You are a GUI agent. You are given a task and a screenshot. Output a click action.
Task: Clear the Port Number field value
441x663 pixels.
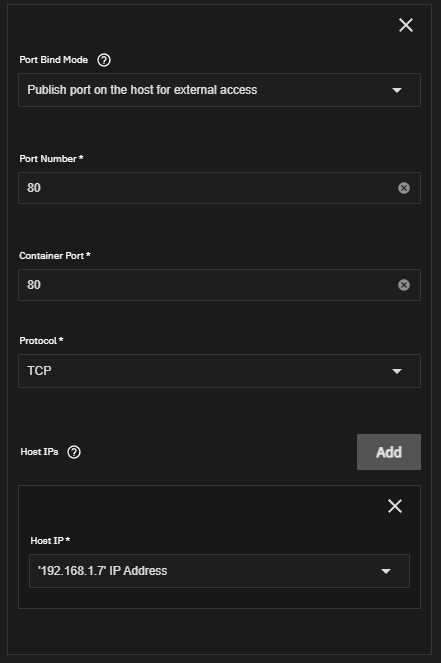[x=404, y=188]
